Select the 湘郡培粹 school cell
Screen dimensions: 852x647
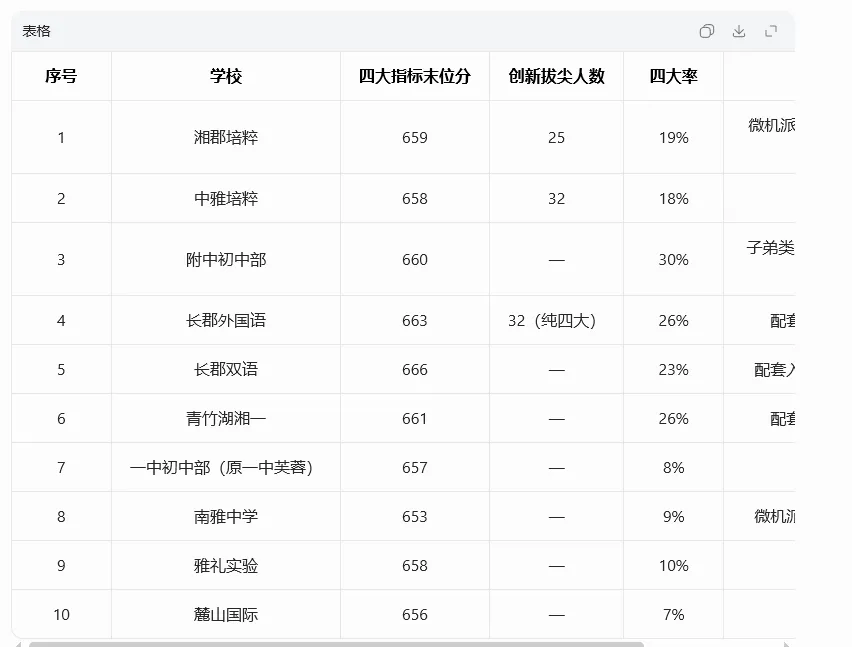click(226, 137)
